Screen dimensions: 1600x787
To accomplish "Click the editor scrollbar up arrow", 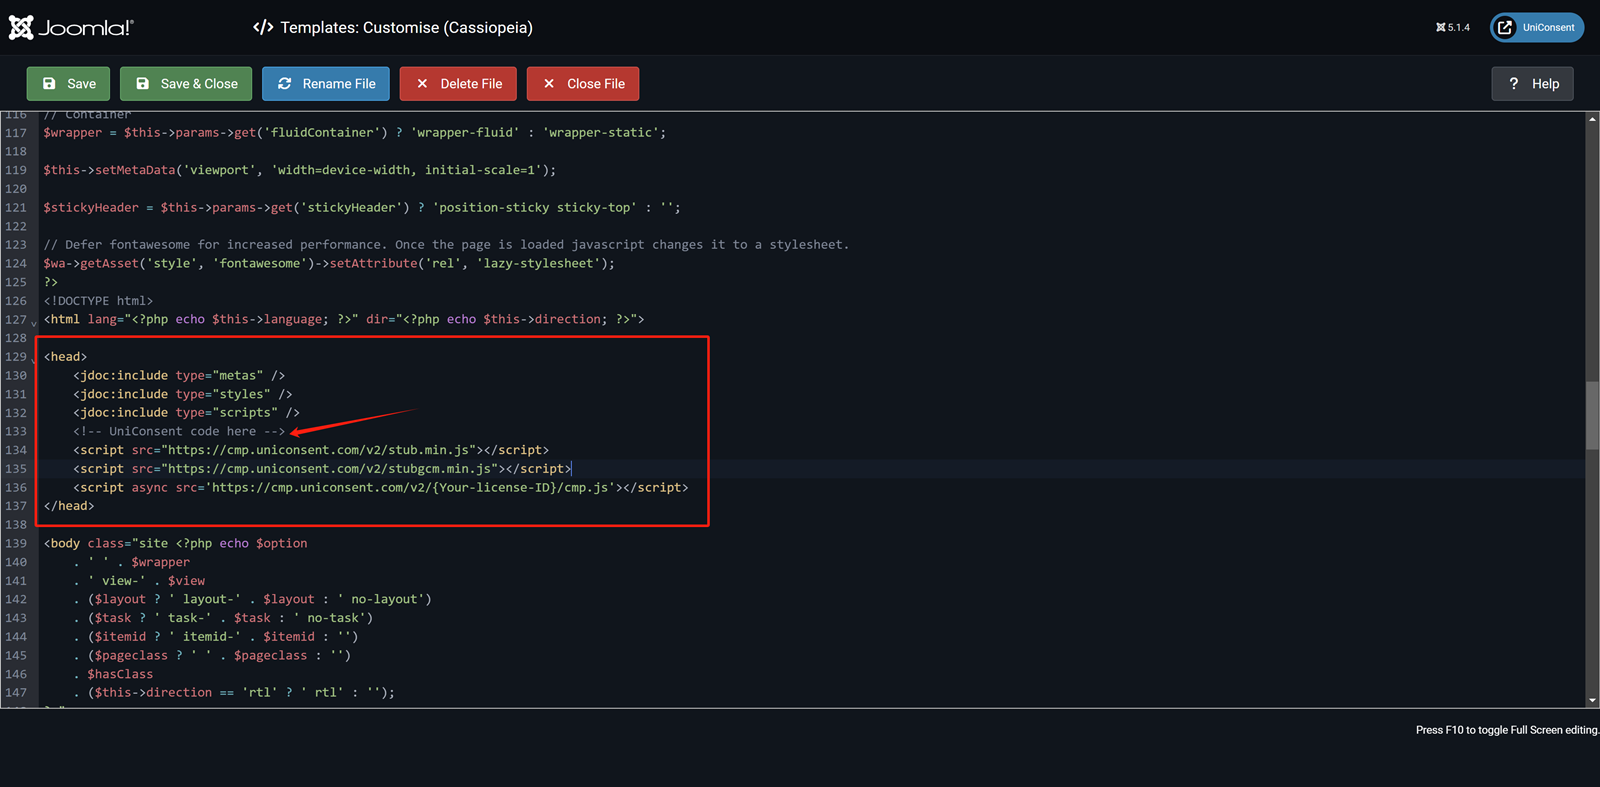I will click(x=1592, y=119).
